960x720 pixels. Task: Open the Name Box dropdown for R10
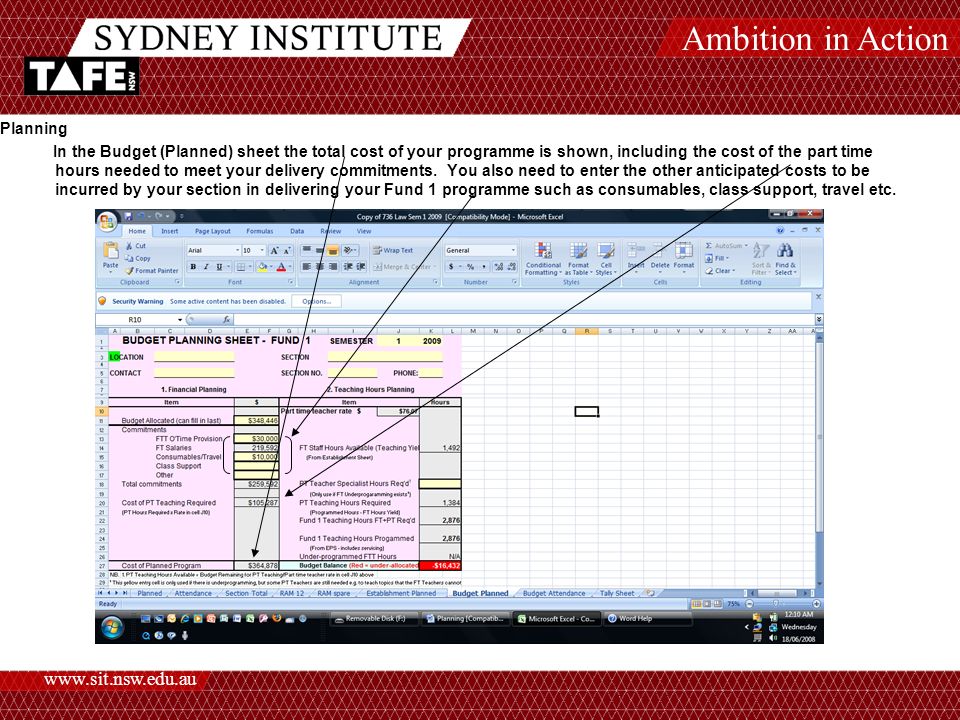click(x=180, y=320)
